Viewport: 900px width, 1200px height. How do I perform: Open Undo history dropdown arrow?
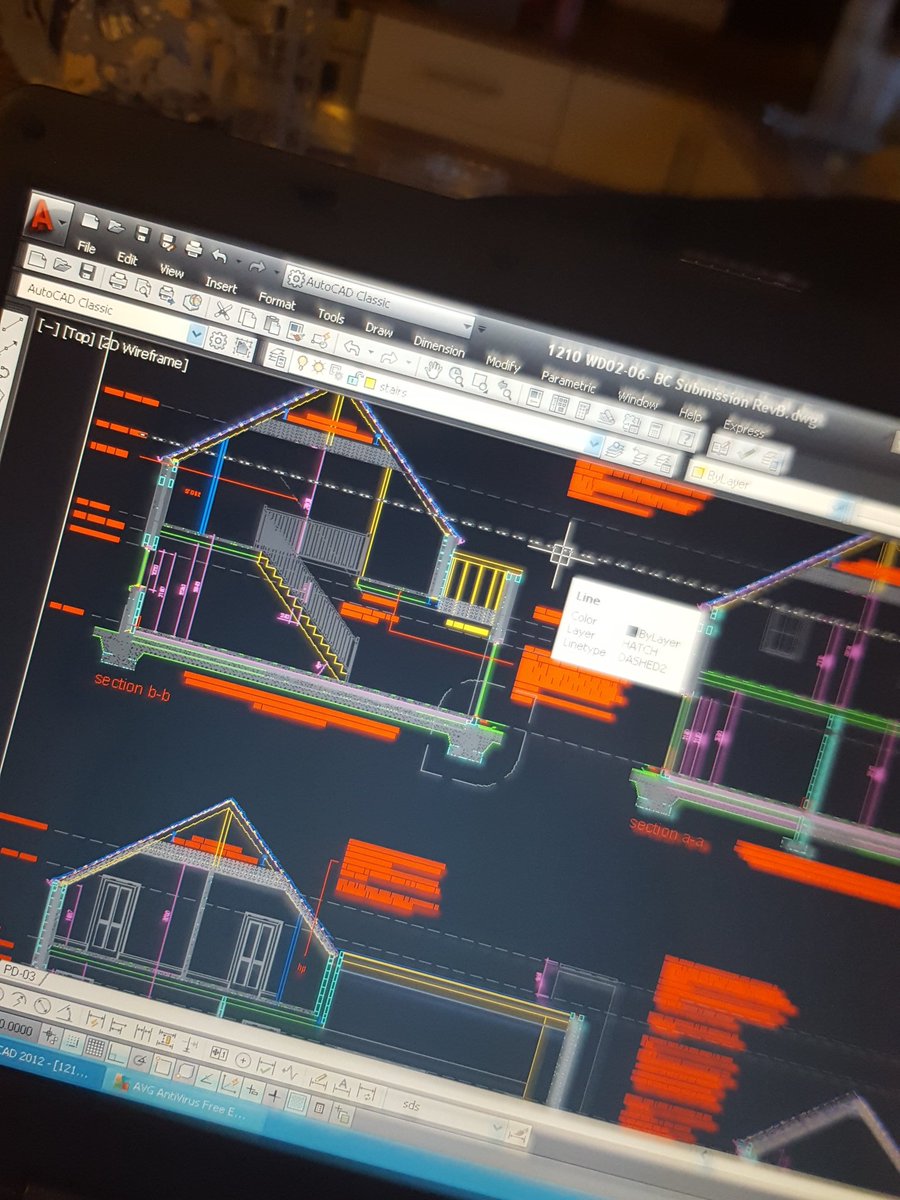pos(239,261)
